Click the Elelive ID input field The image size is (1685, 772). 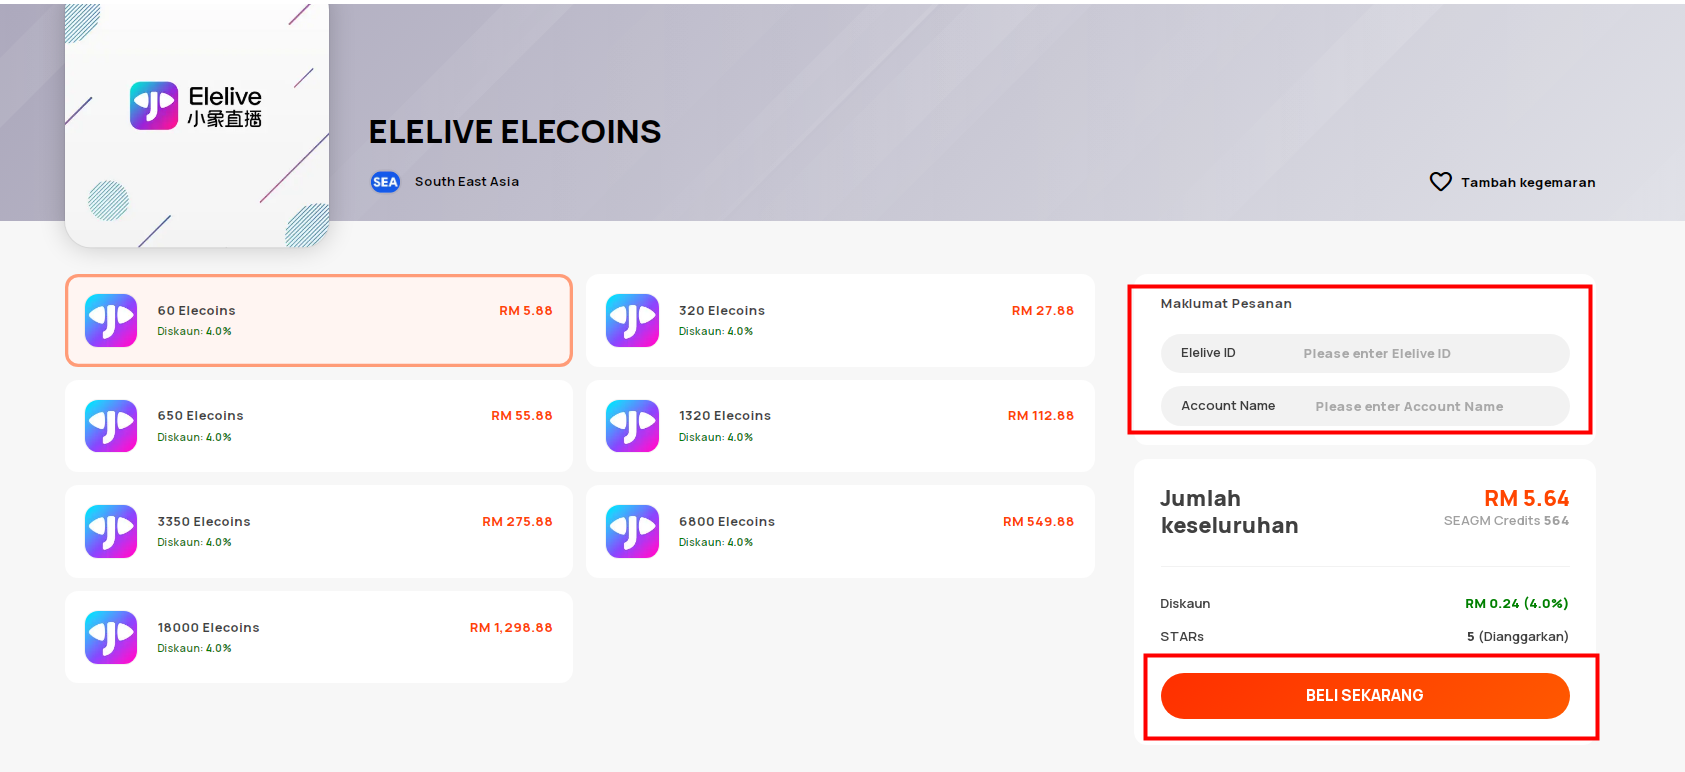[x=1365, y=353]
